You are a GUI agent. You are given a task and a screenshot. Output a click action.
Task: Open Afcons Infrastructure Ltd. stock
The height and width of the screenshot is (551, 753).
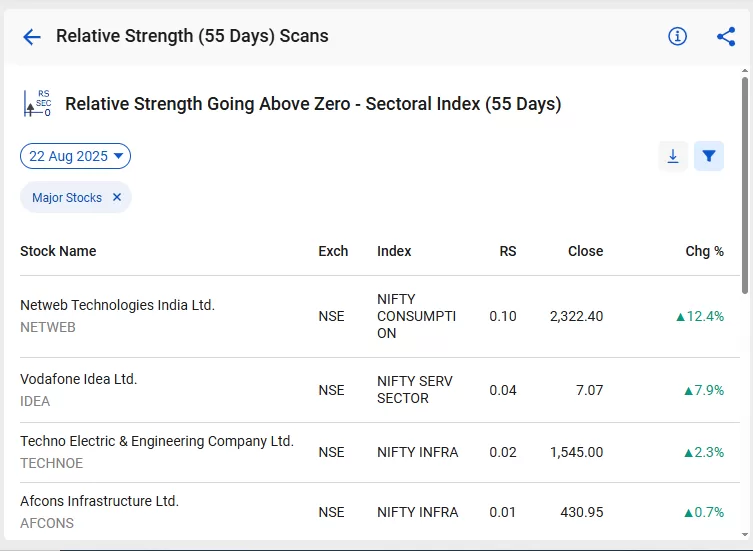(99, 501)
